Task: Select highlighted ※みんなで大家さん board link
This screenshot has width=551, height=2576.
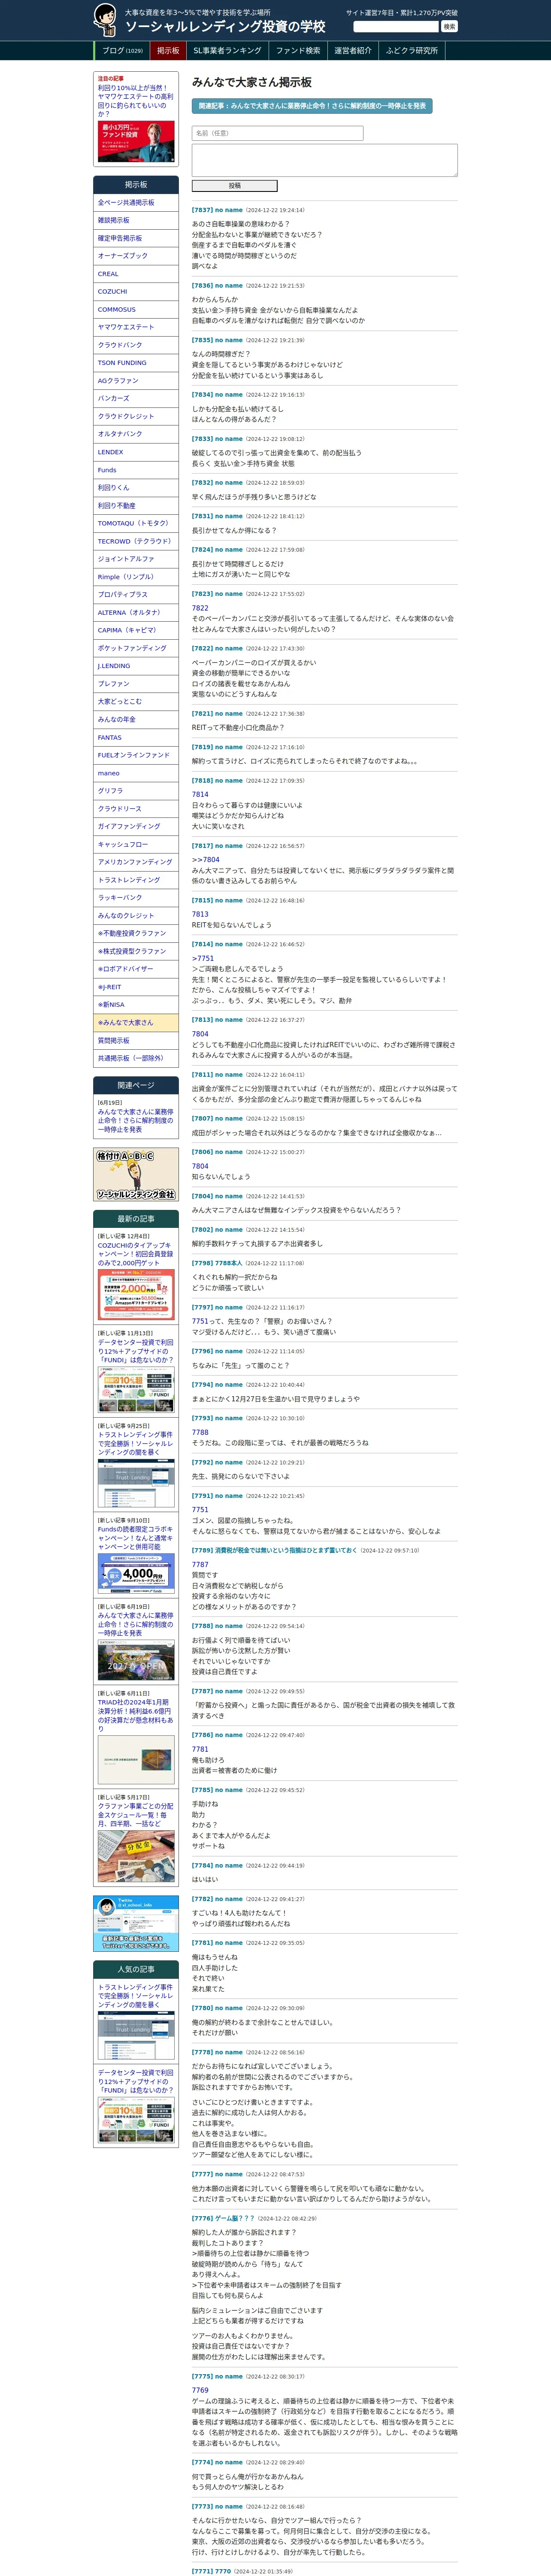Action: (136, 1023)
